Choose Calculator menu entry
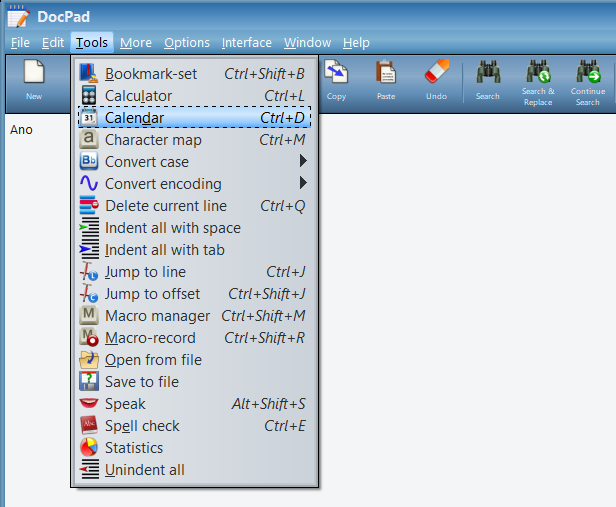The height and width of the screenshot is (507, 616). click(x=195, y=95)
